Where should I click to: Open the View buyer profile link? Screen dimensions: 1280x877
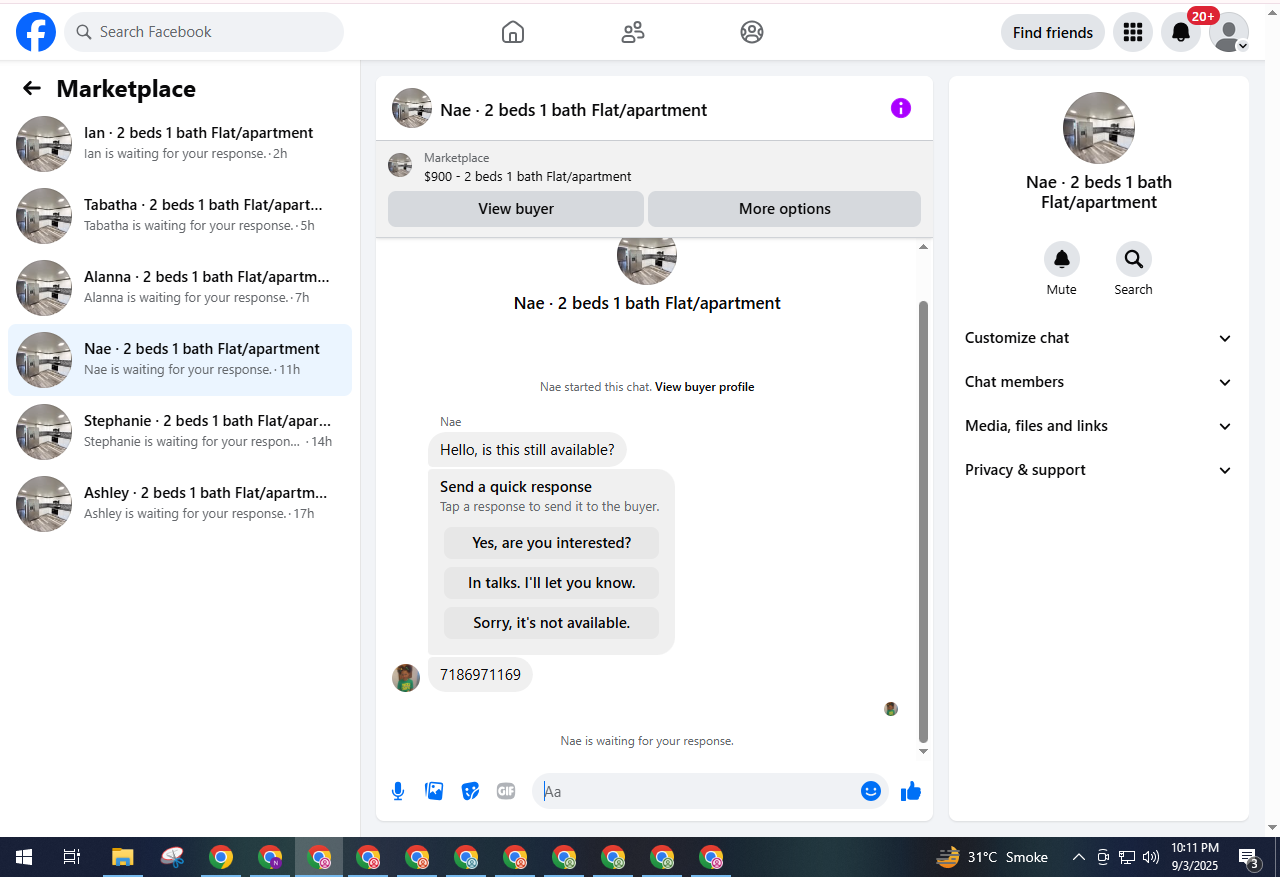coord(705,387)
